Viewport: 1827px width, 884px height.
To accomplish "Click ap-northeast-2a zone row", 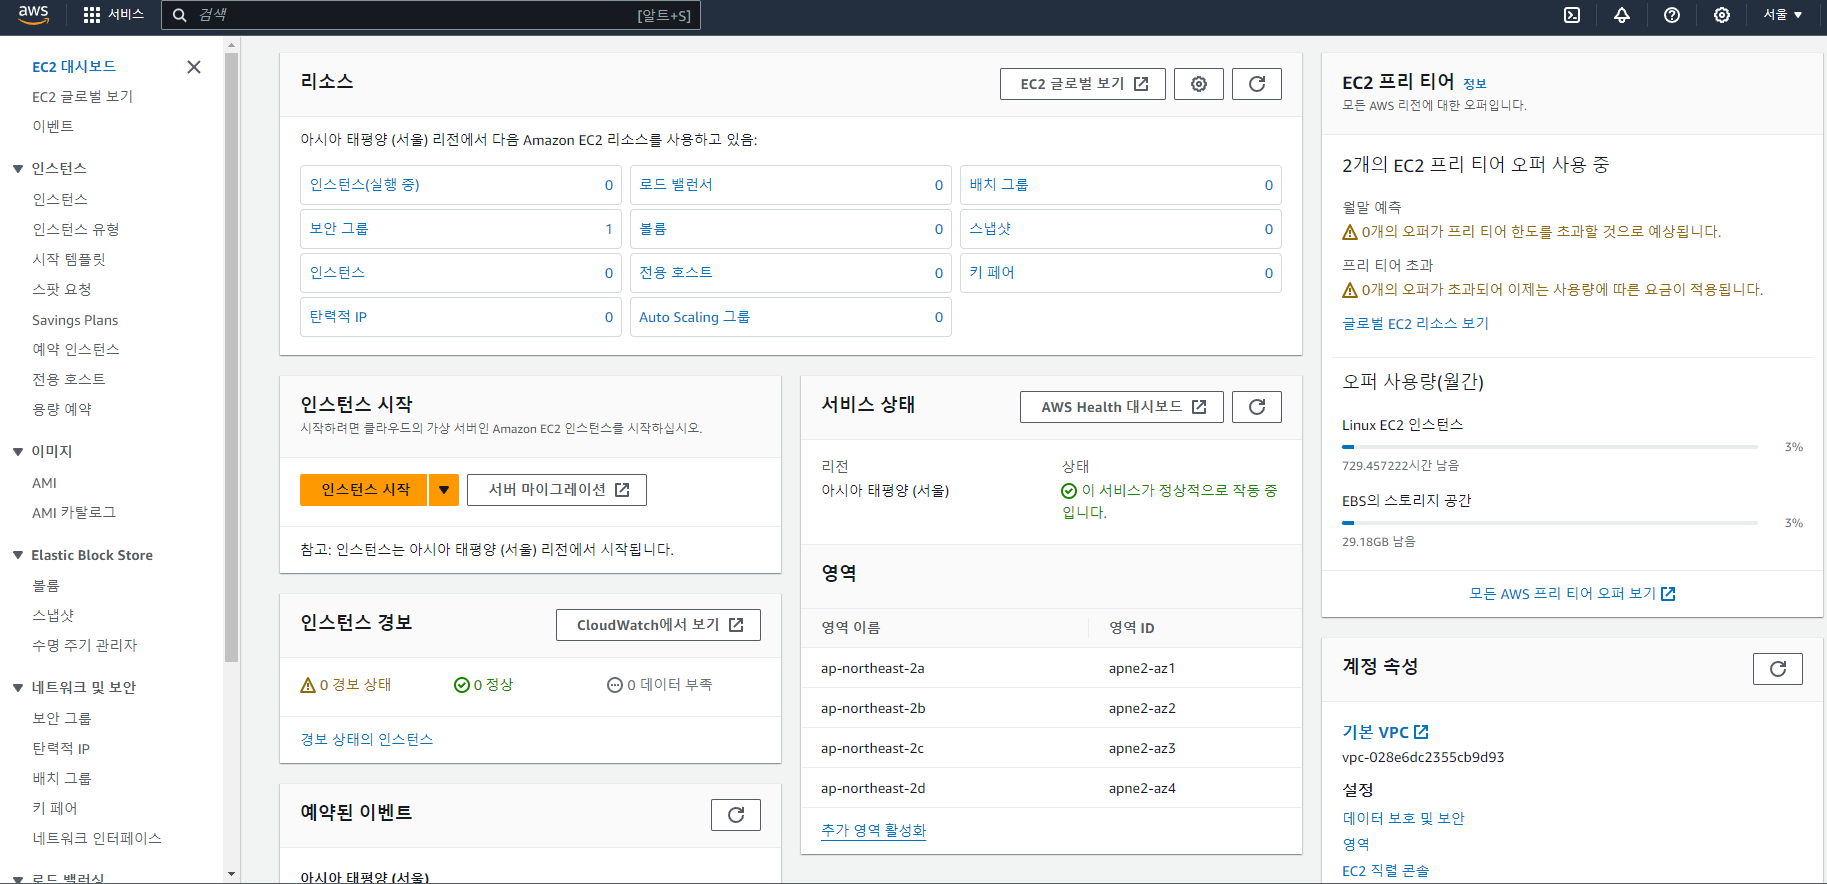I will [x=1051, y=668].
